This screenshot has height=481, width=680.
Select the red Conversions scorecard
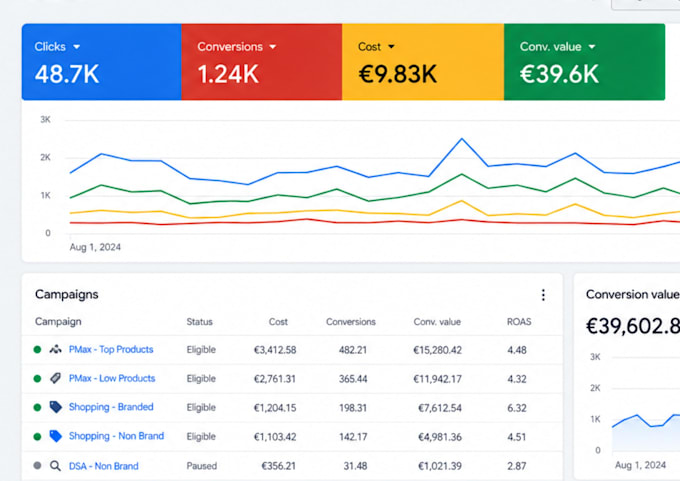[x=262, y=62]
